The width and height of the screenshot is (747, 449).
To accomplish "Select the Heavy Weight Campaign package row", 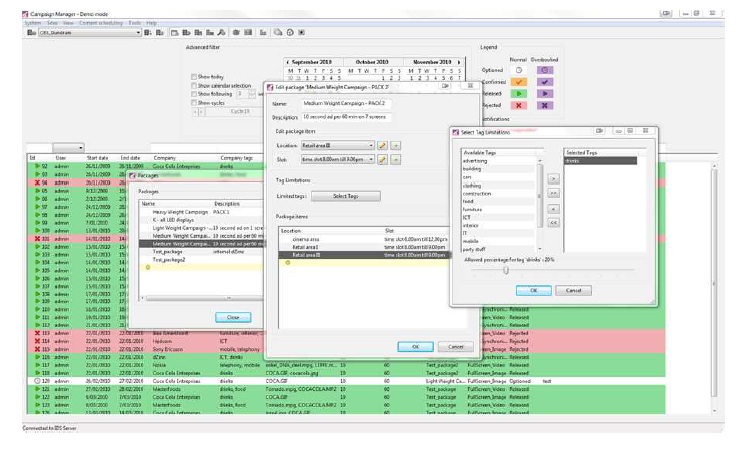I will (x=175, y=212).
